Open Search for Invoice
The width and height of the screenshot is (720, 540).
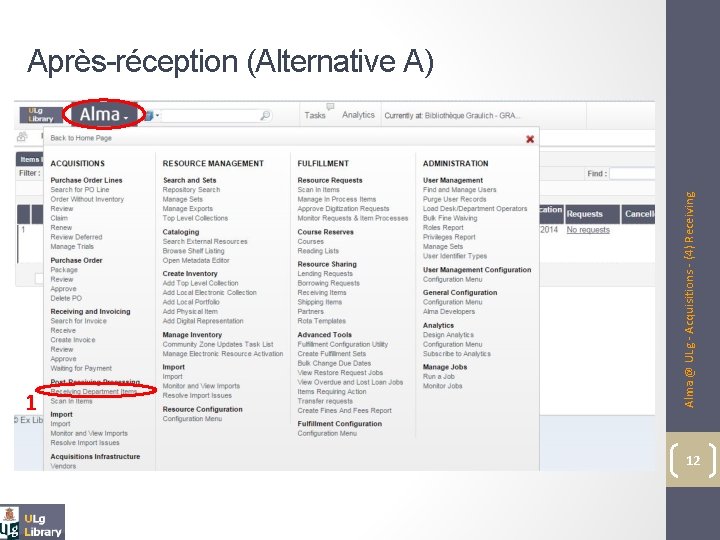click(x=79, y=321)
